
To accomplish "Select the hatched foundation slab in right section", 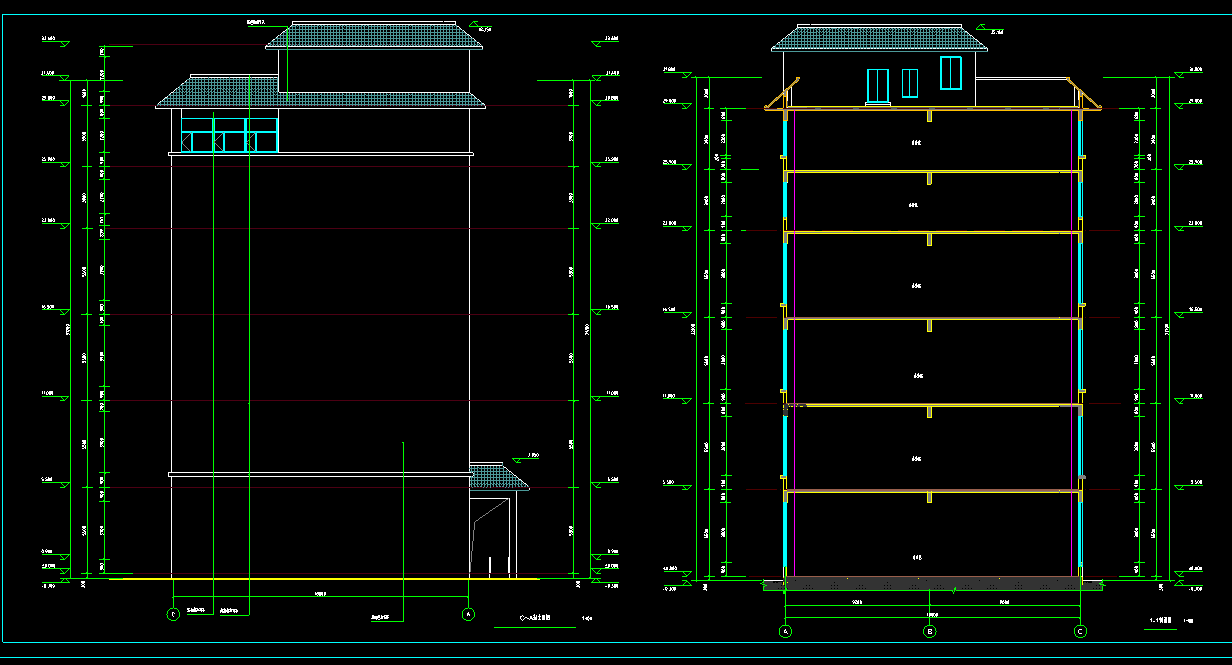I will click(x=930, y=582).
